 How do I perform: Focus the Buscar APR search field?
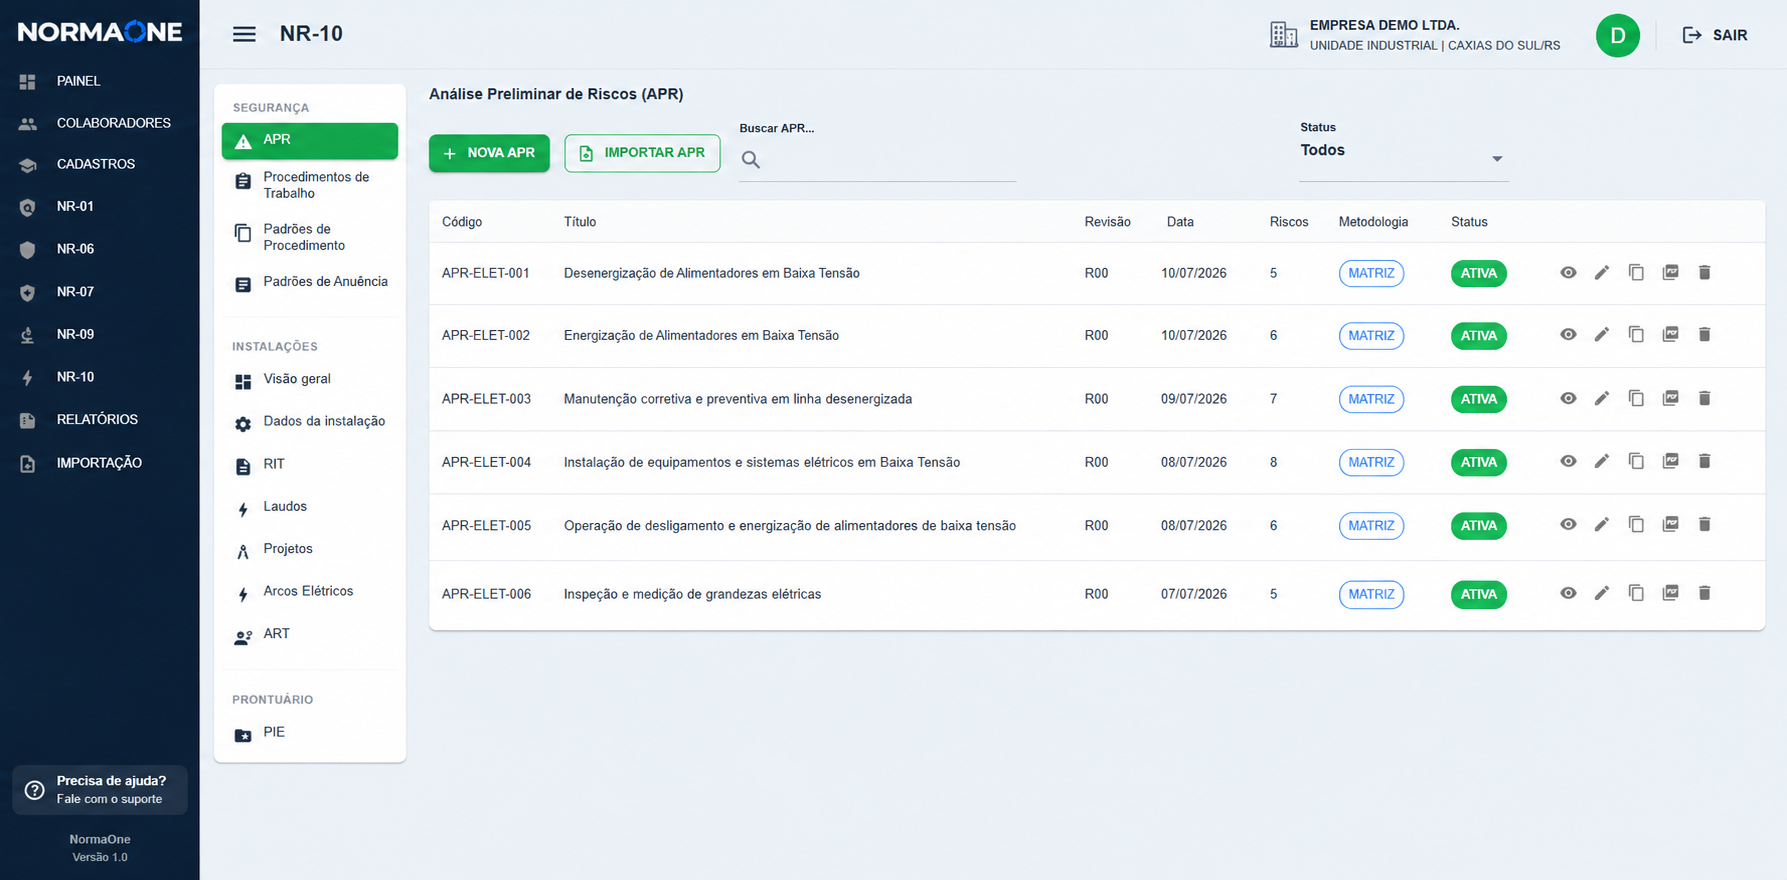(877, 160)
